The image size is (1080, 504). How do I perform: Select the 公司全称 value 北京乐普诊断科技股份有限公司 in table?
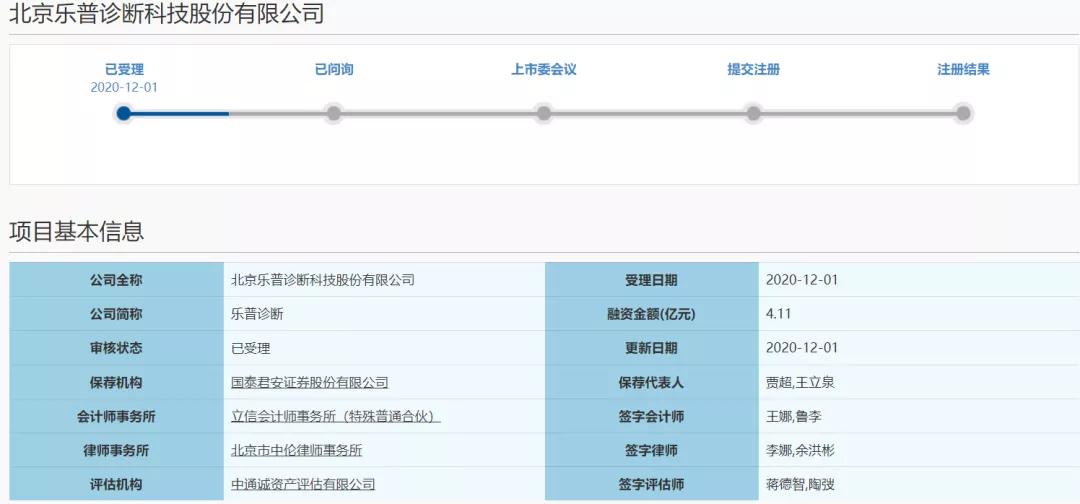coord(323,280)
